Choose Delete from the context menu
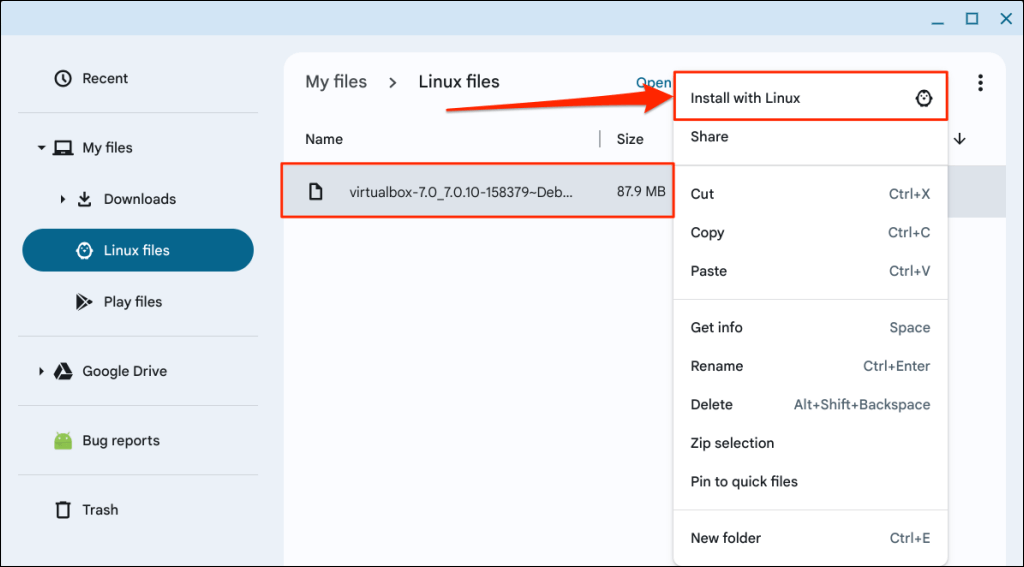1024x567 pixels. [x=810, y=404]
